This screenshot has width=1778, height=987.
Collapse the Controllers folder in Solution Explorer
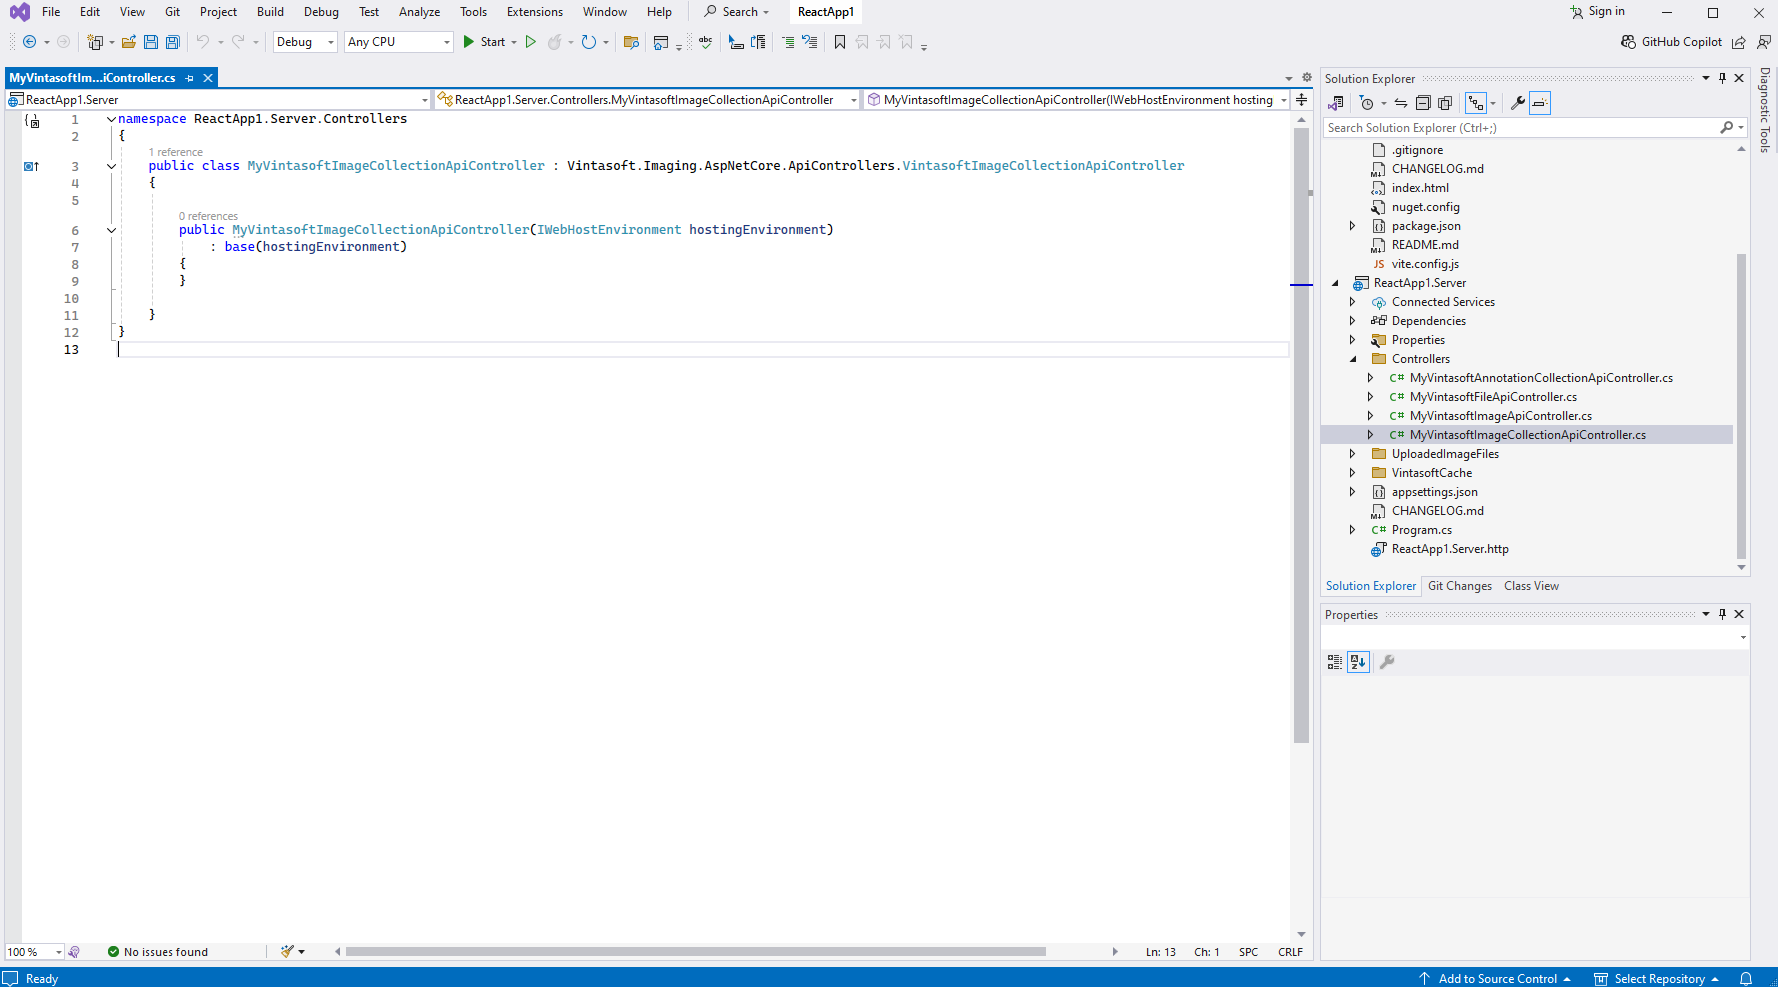point(1353,359)
